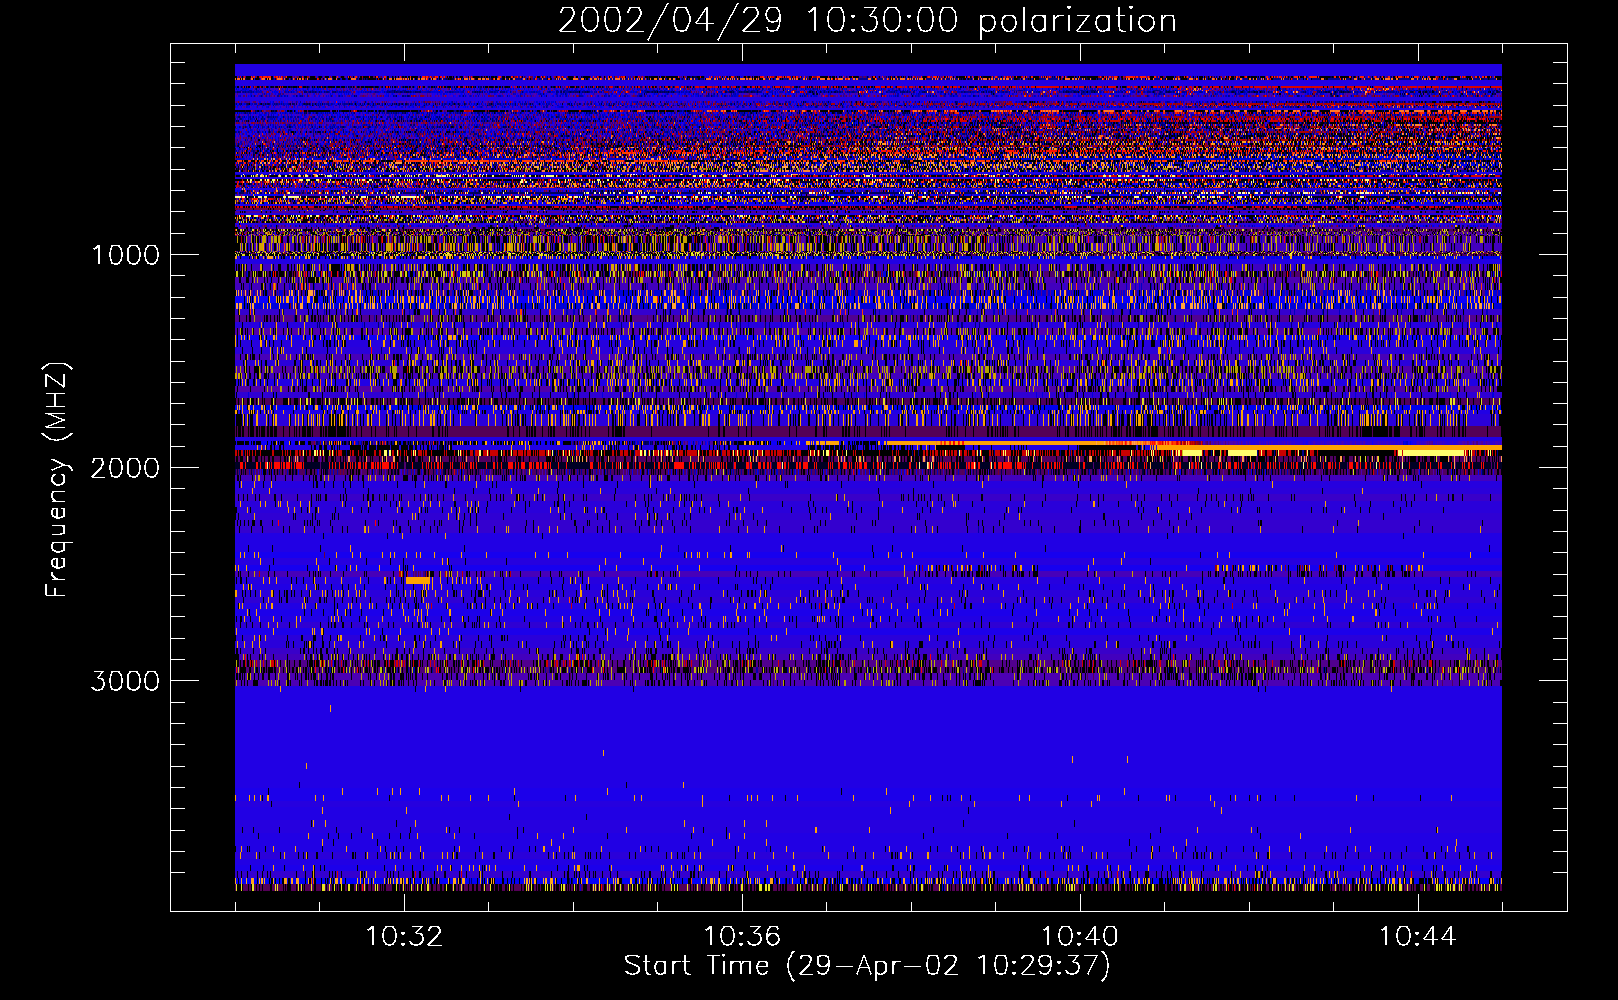This screenshot has height=1000, width=1618.
Task: Click the 1000 frequency tick label
Action: pos(125,254)
